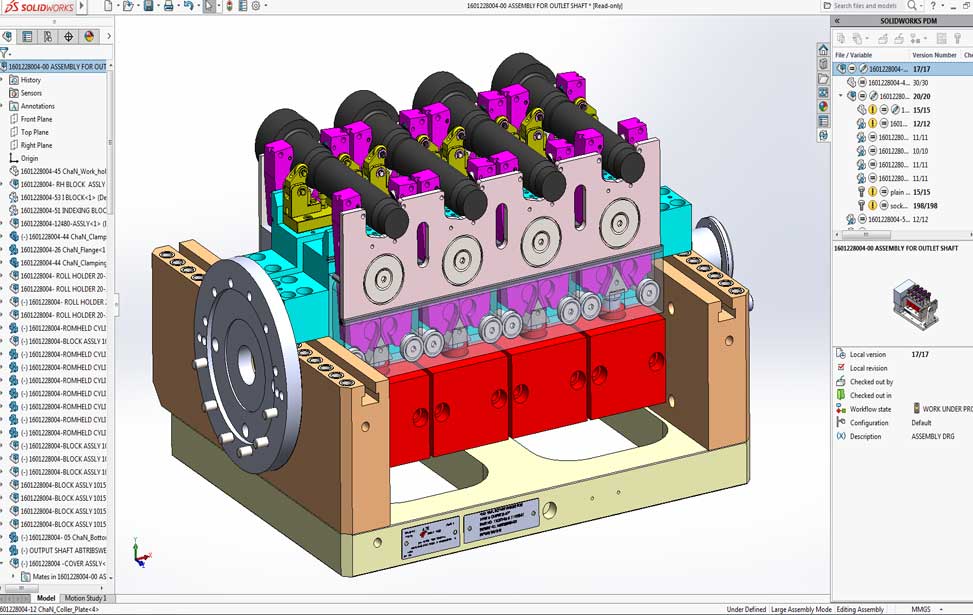The width and height of the screenshot is (973, 615).
Task: Open the Design Library task pane icon
Action: pyautogui.click(x=823, y=64)
